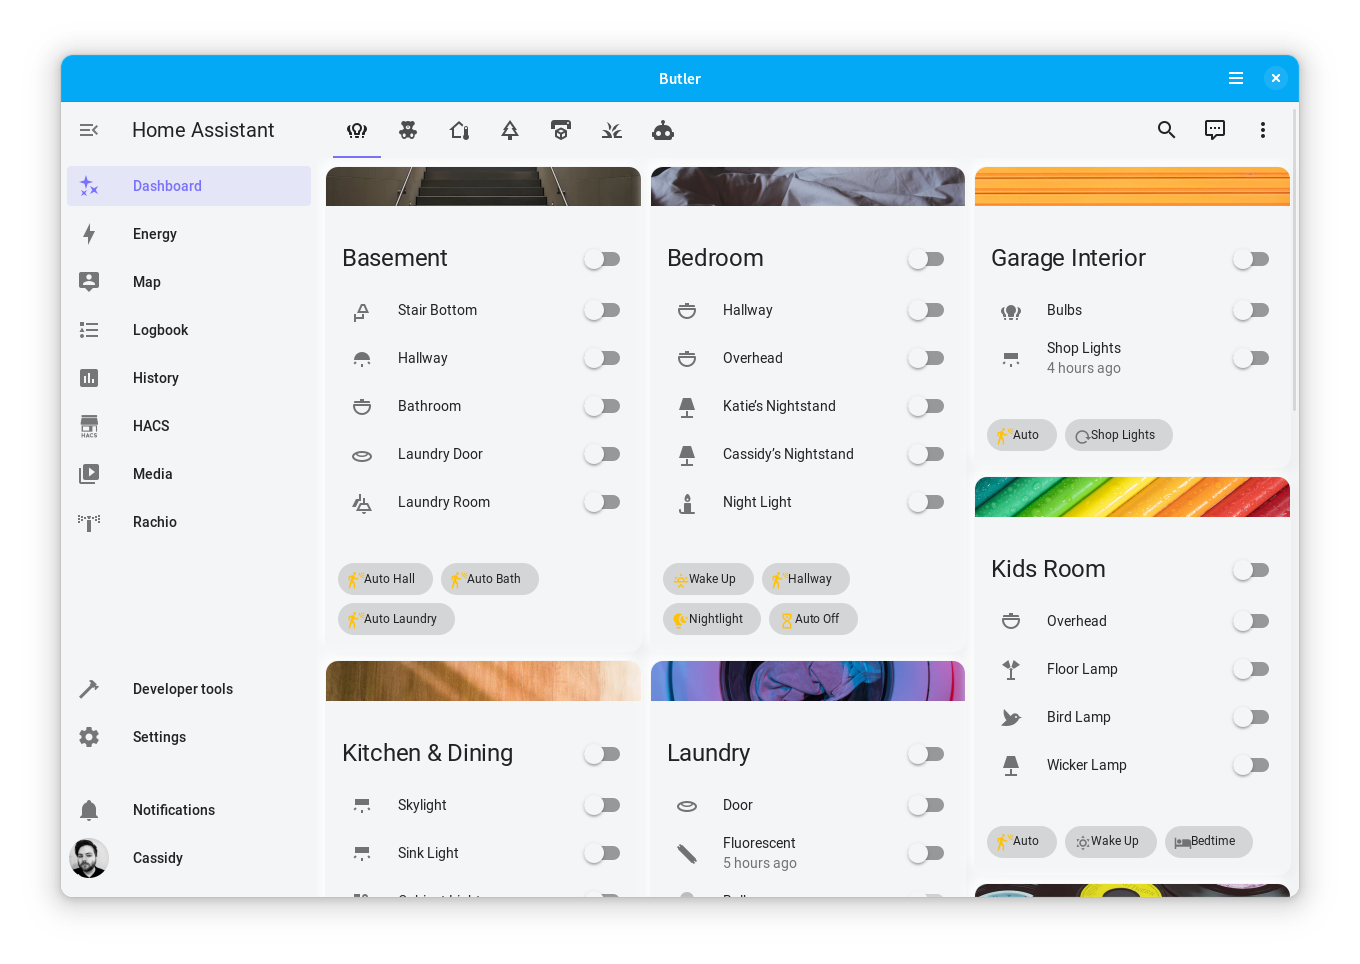Open the lights view tab icon
1360x964 pixels.
pos(357,130)
